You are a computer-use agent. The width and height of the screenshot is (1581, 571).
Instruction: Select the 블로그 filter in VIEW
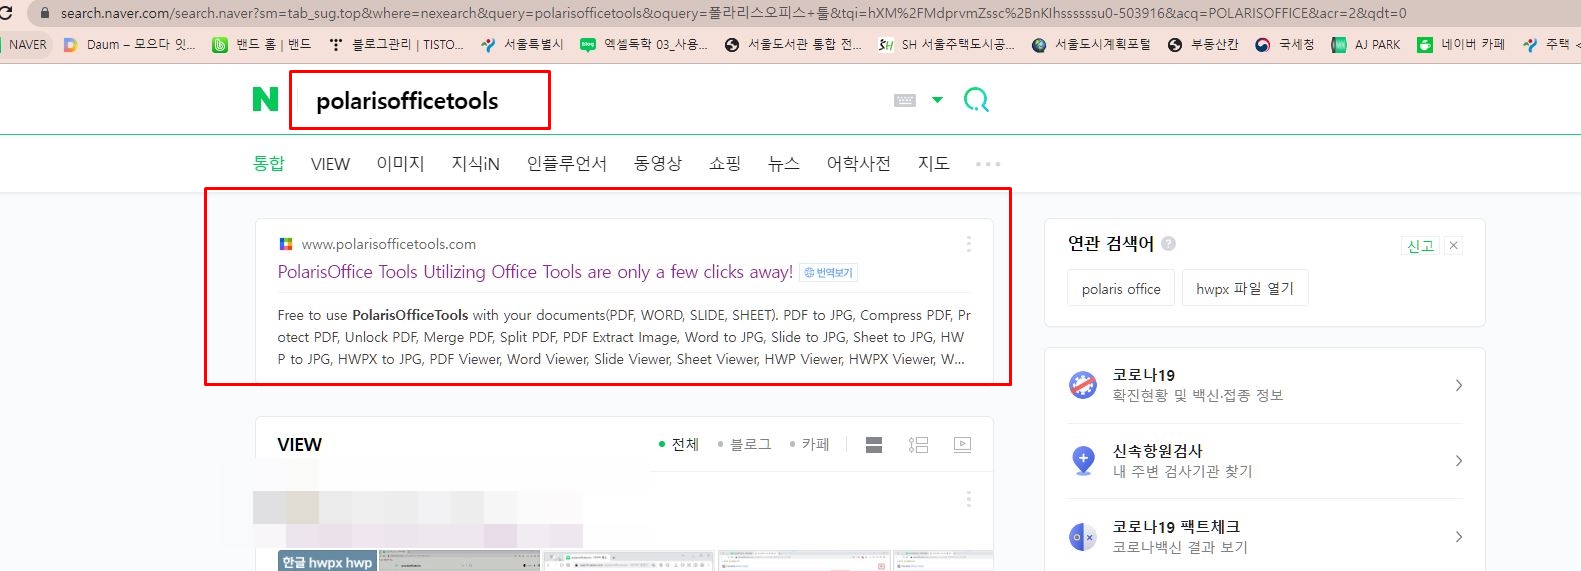[x=745, y=445]
